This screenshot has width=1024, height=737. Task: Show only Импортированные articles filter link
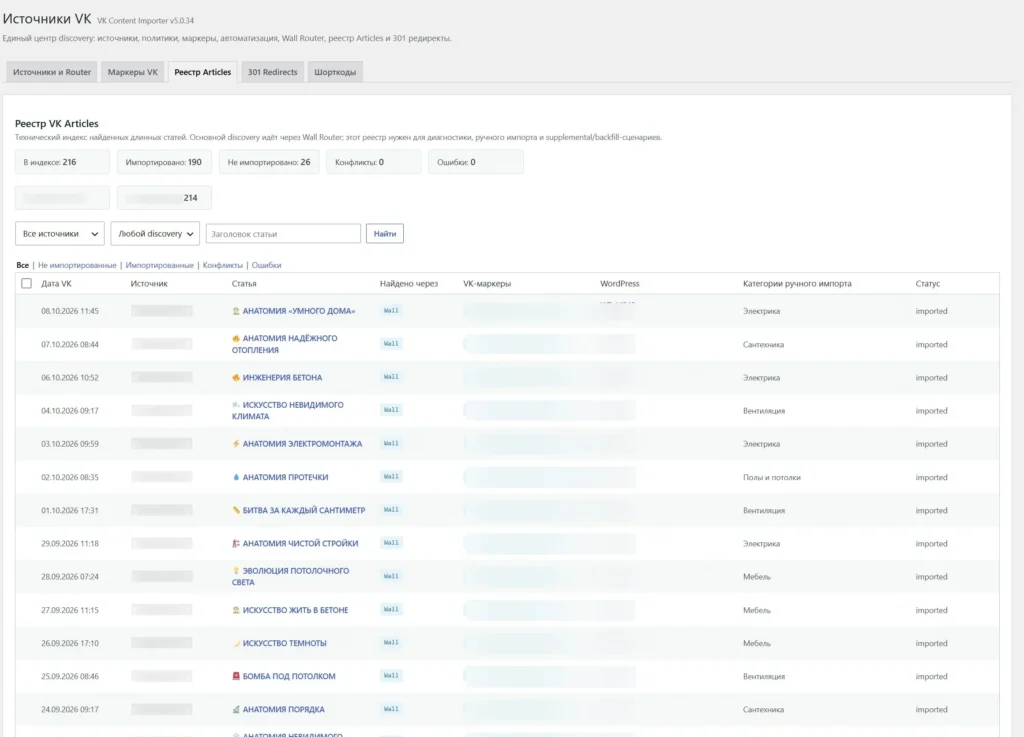pos(159,265)
